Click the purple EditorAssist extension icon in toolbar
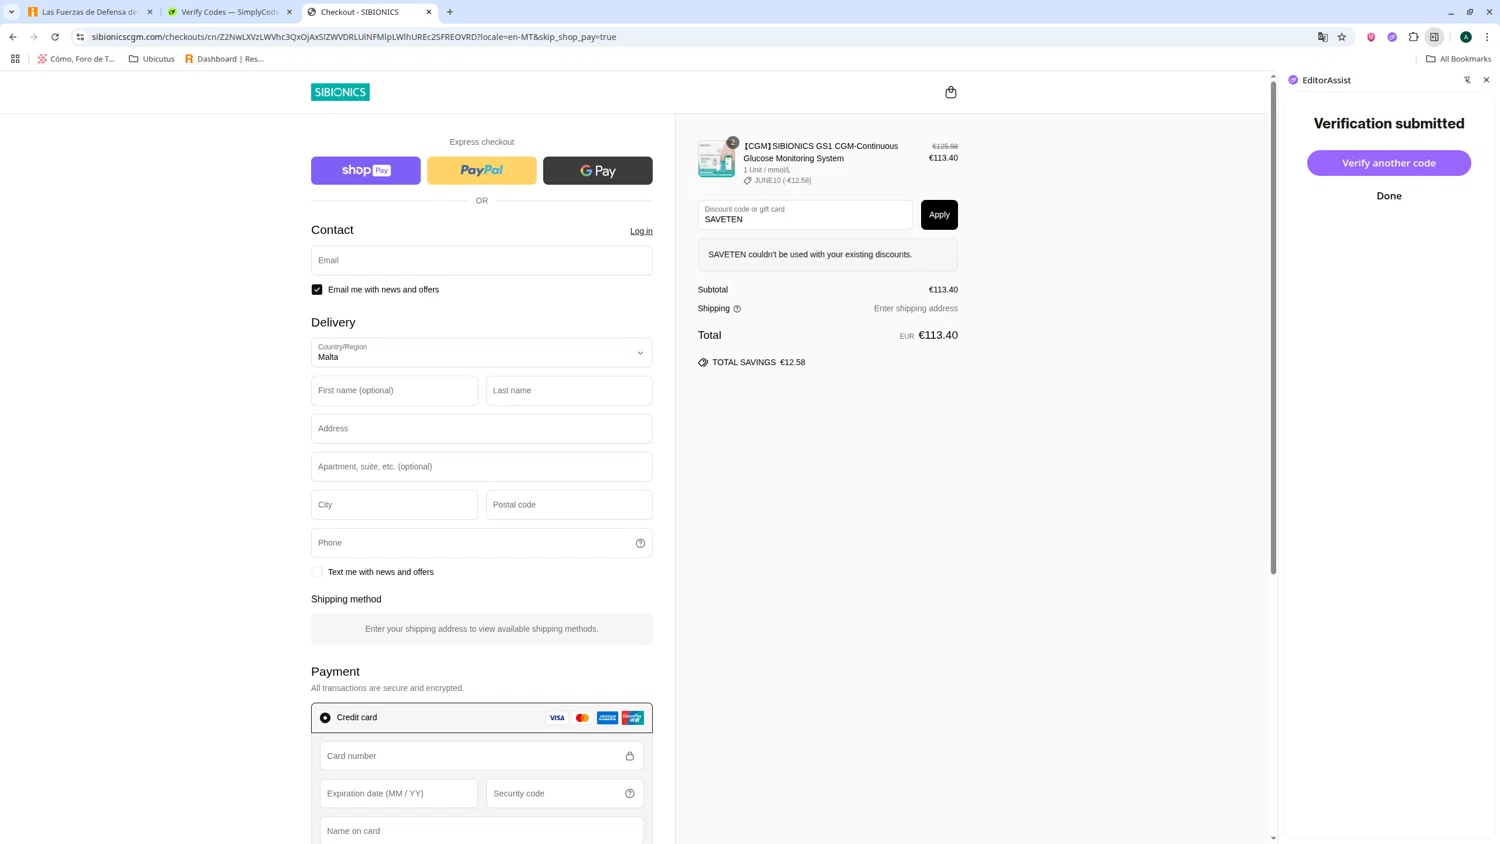The width and height of the screenshot is (1500, 844). click(1392, 37)
